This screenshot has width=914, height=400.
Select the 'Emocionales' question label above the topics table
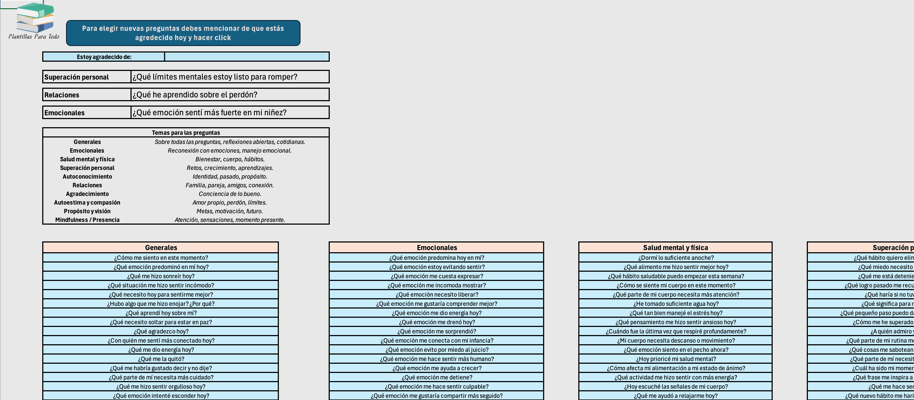click(x=87, y=113)
